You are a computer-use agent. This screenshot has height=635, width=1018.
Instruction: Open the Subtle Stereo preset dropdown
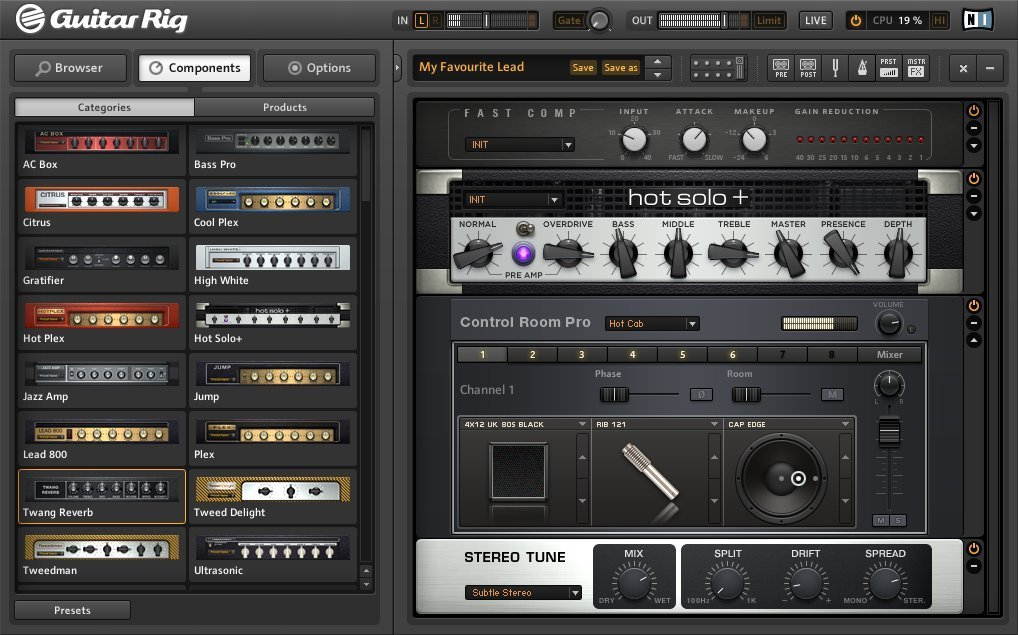[523, 592]
